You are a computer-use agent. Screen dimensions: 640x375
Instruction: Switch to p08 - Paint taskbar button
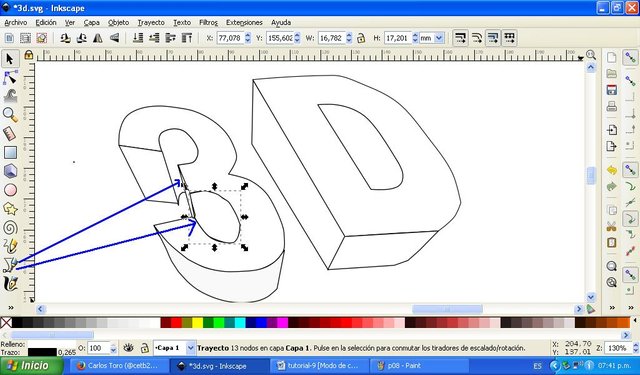[x=419, y=366]
